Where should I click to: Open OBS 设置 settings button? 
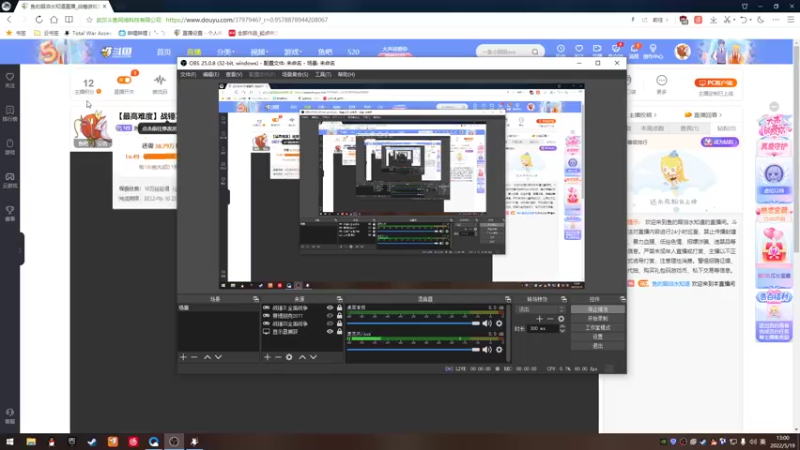(597, 337)
